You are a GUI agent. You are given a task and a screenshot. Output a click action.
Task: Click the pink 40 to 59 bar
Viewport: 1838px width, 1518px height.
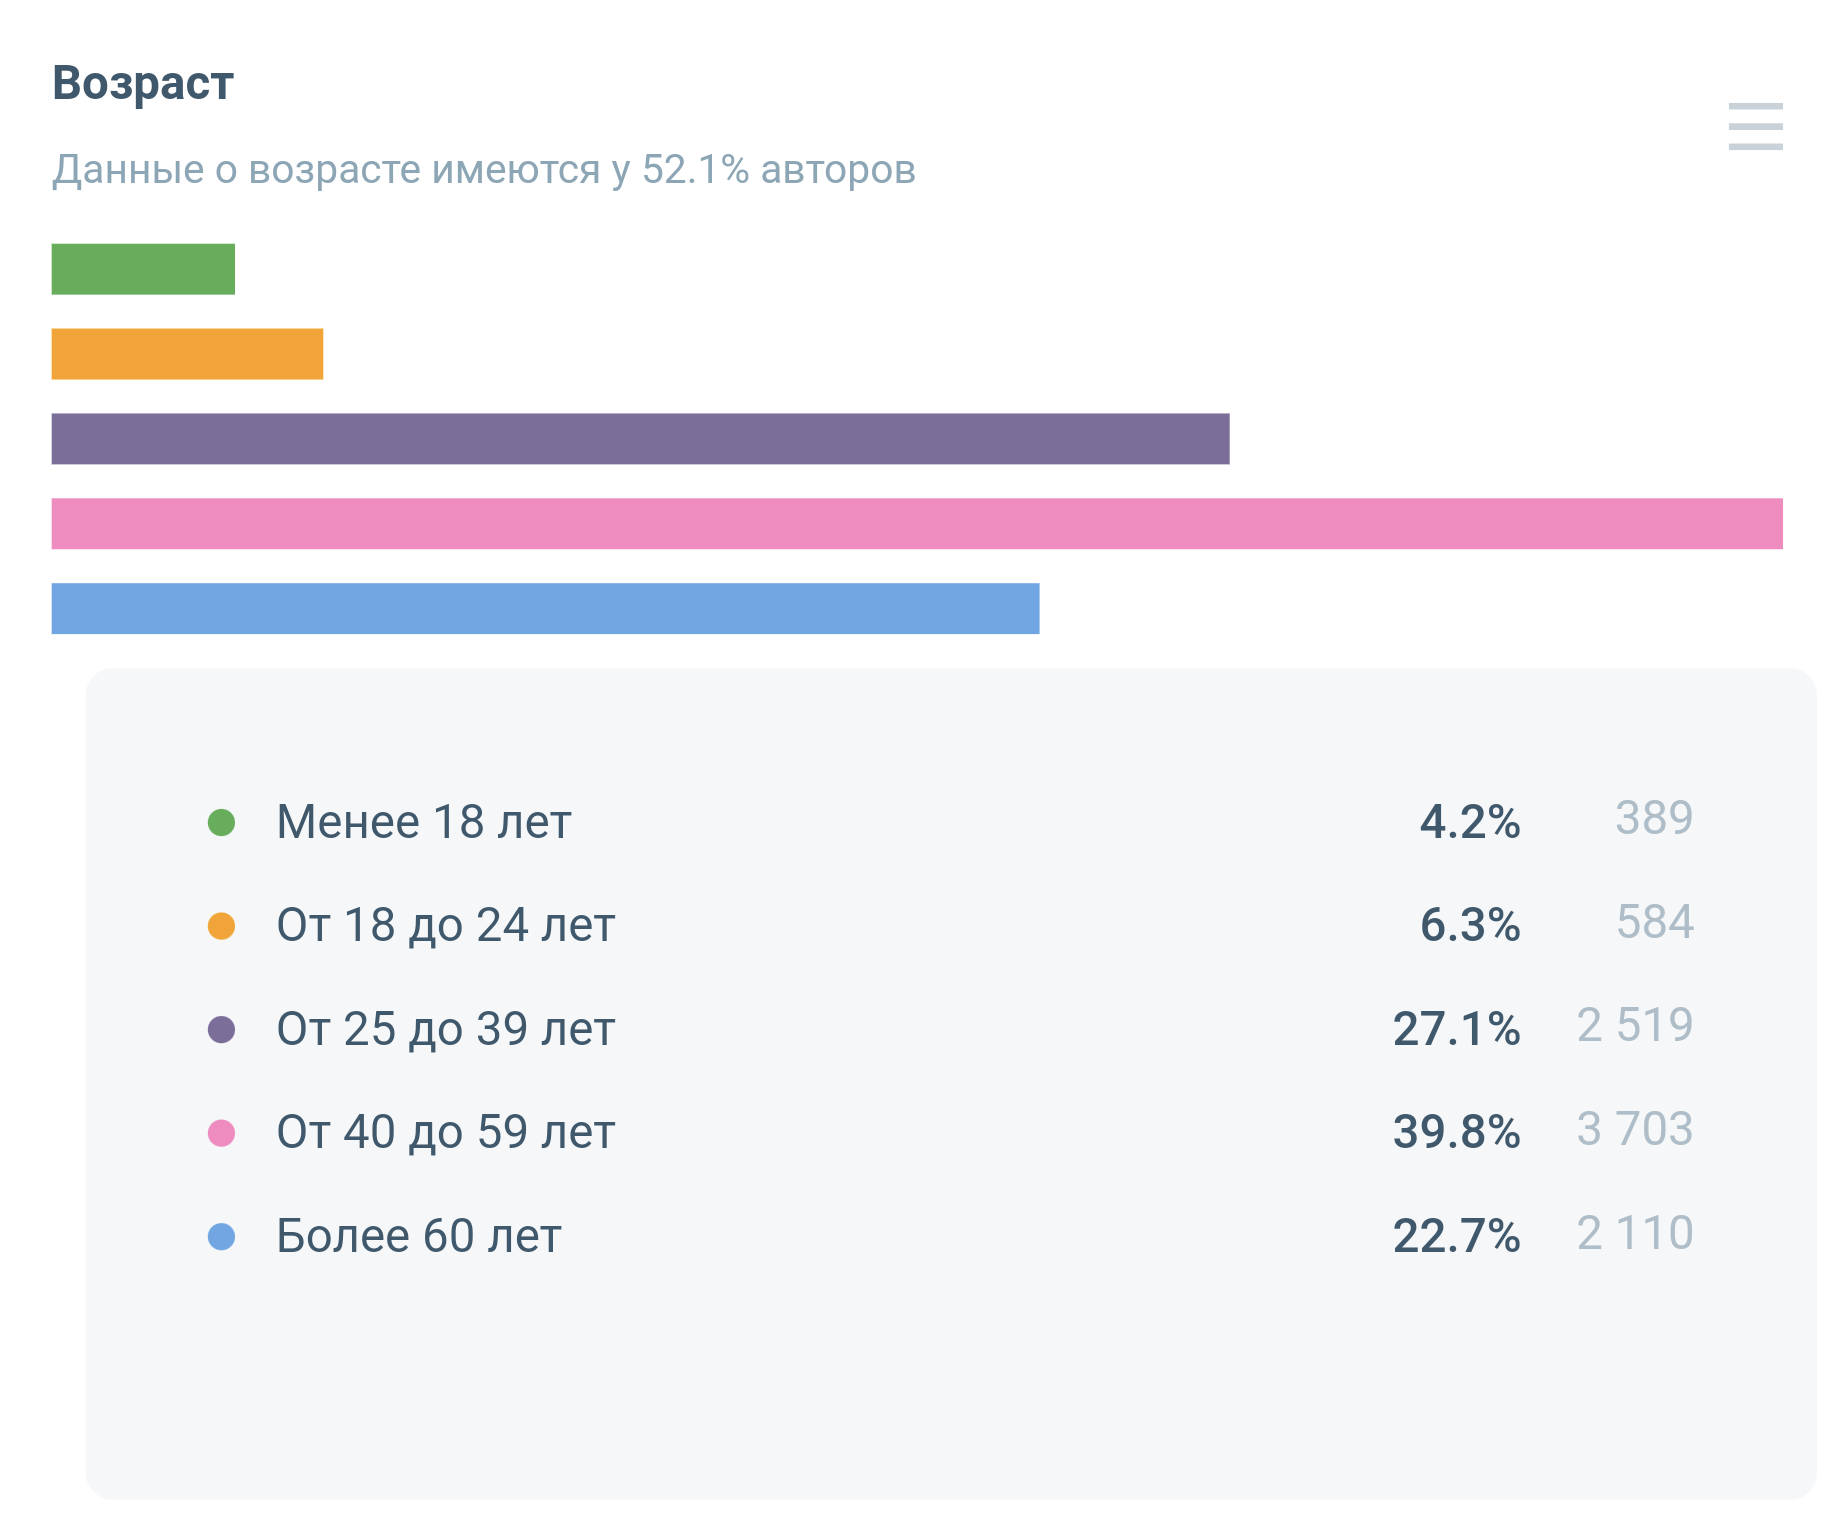[x=916, y=524]
